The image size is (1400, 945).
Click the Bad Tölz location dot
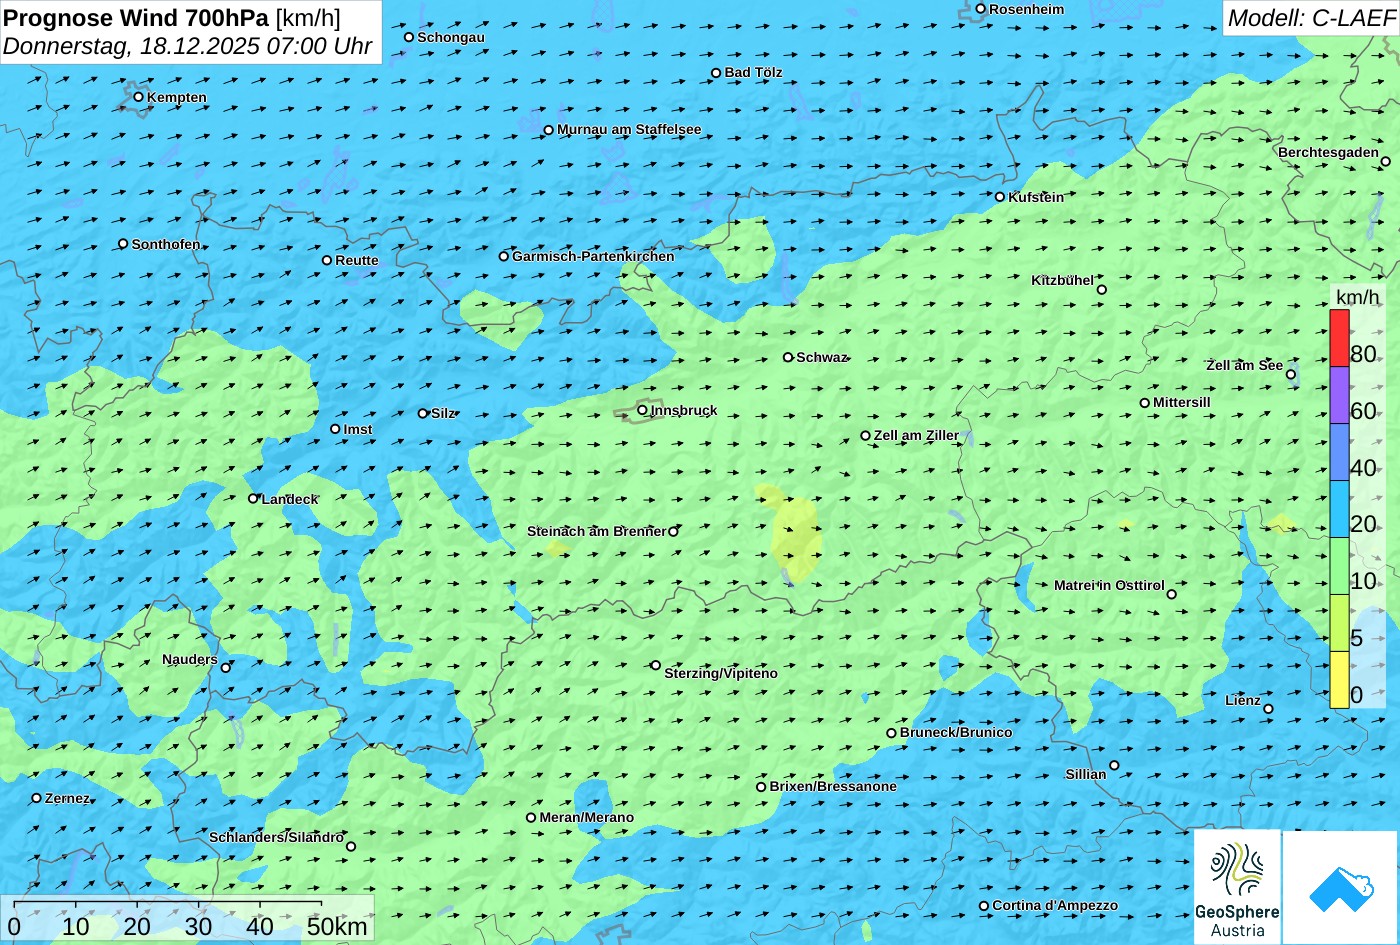pos(716,73)
